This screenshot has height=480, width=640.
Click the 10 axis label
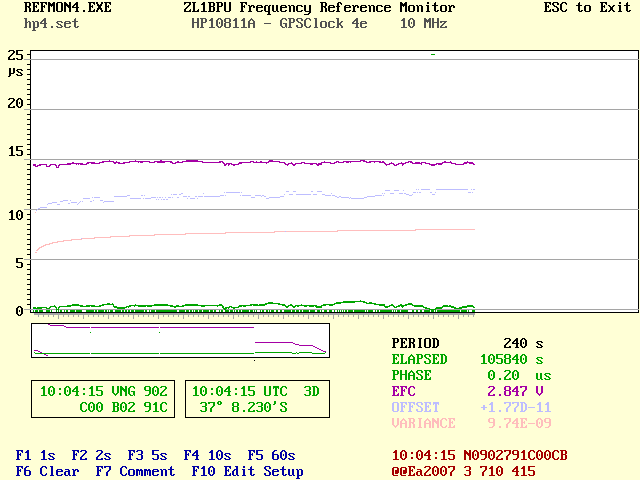tap(16, 215)
